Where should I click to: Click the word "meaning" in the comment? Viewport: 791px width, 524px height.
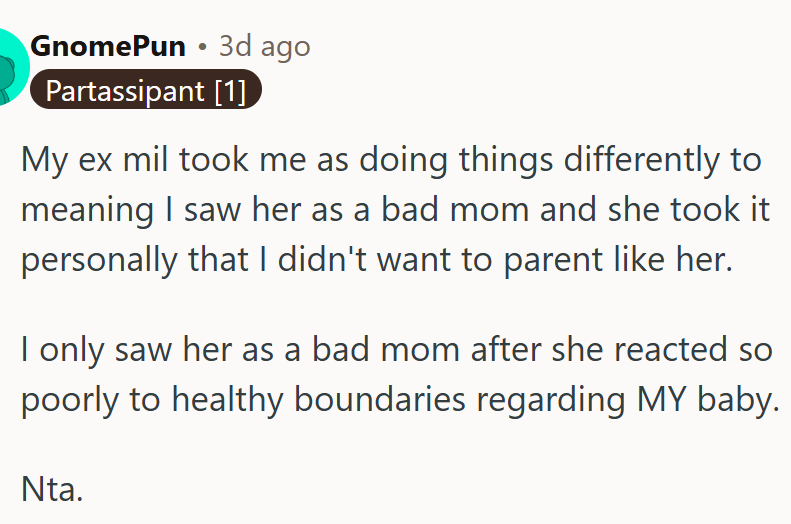coord(85,209)
